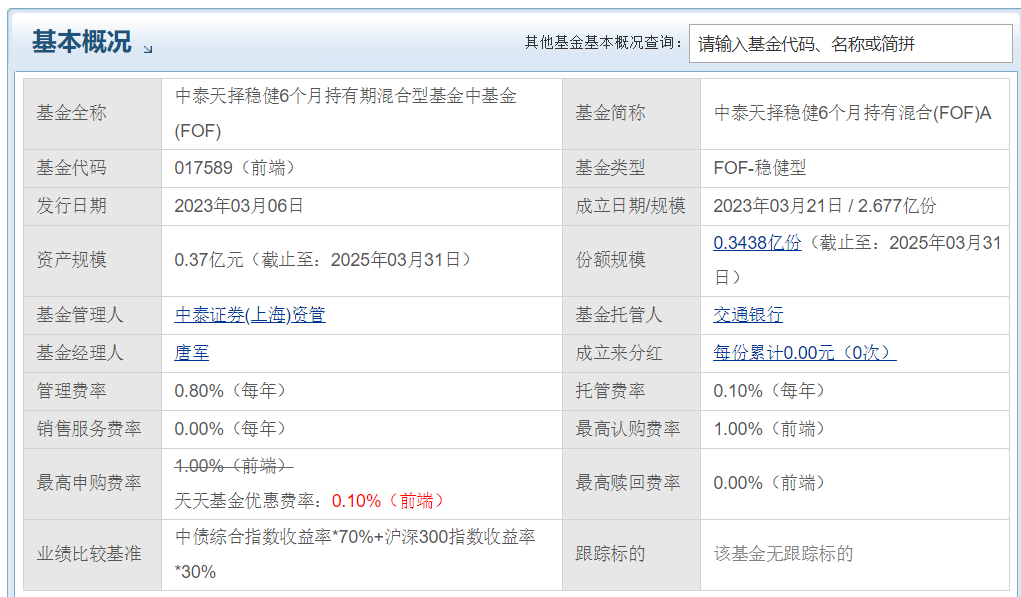Open the 交通银行 custodian link
This screenshot has height=597, width=1021.
[x=748, y=315]
